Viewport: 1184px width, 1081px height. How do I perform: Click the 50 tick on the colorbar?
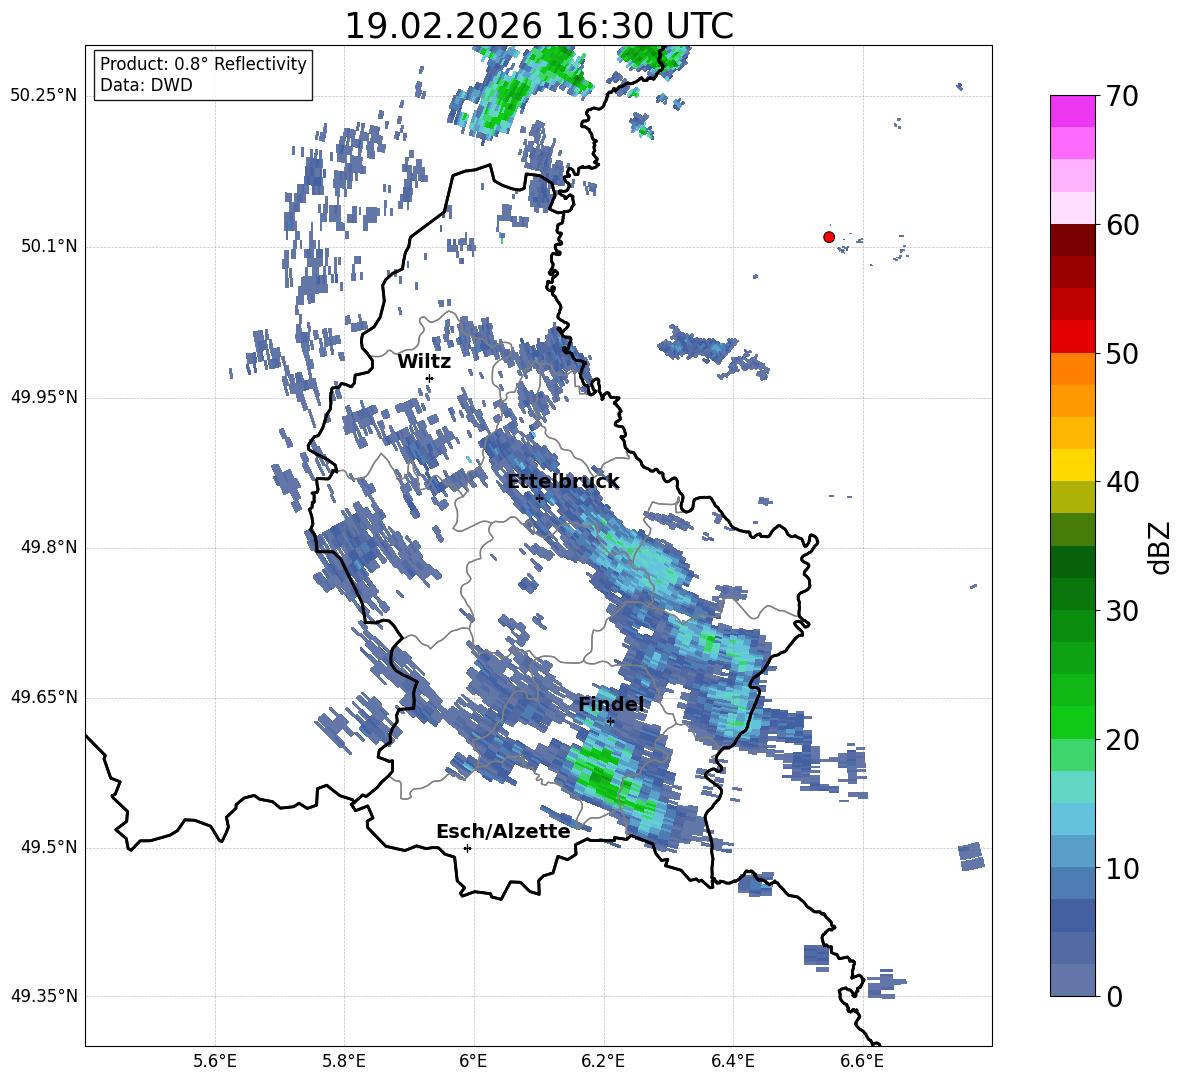(1122, 353)
